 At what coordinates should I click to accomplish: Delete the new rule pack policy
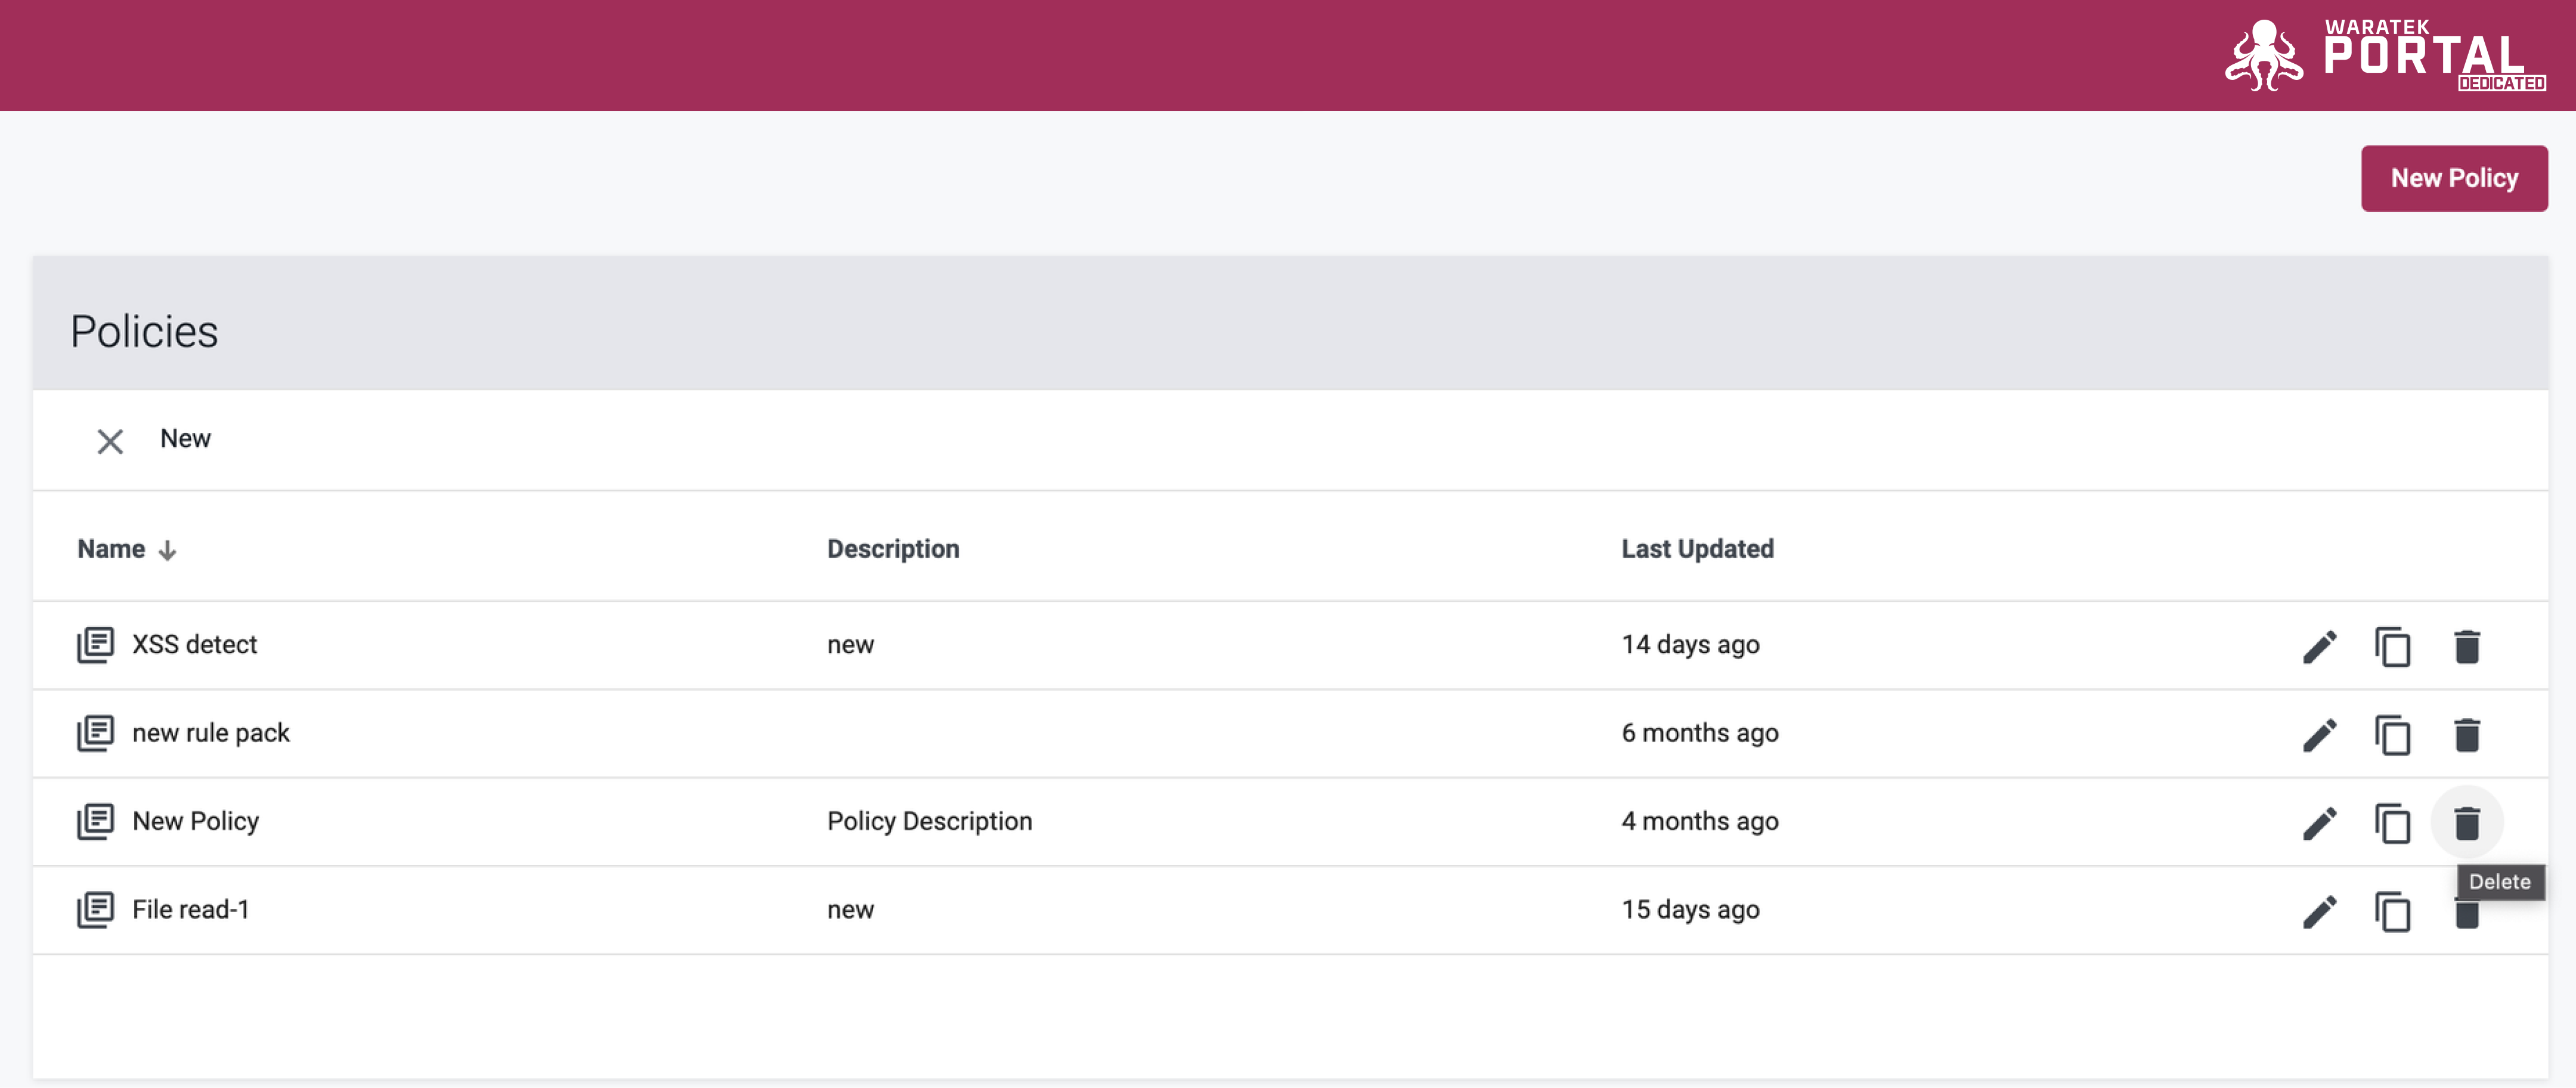coord(2466,734)
